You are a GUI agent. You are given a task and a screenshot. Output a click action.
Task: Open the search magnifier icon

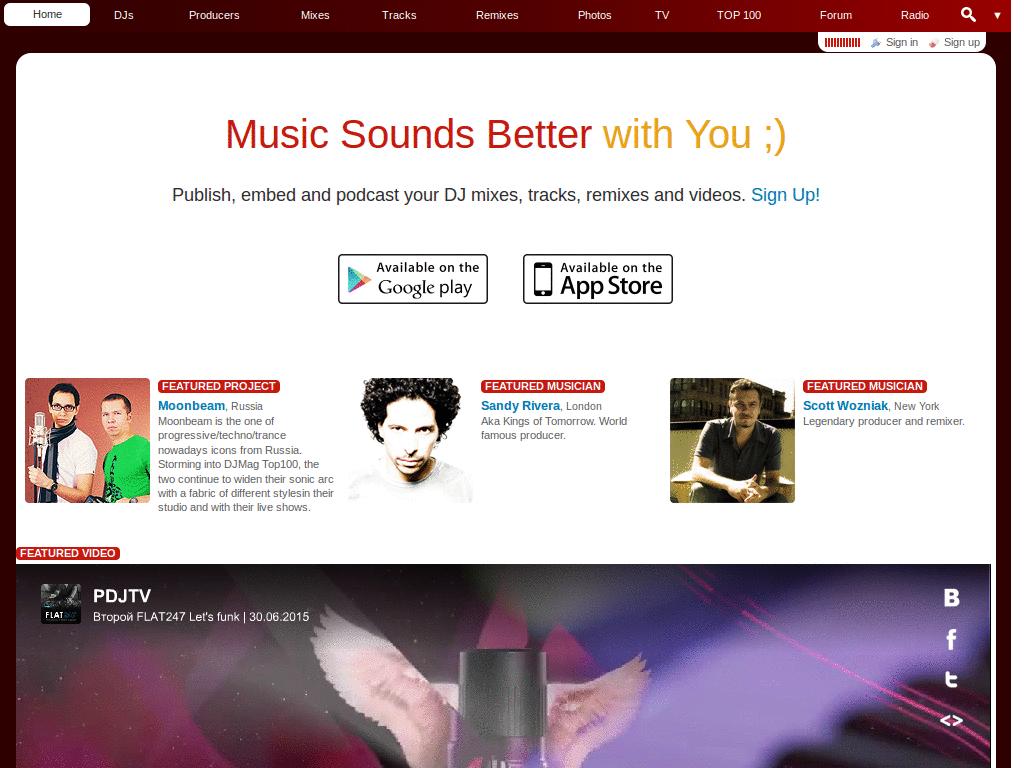[968, 14]
